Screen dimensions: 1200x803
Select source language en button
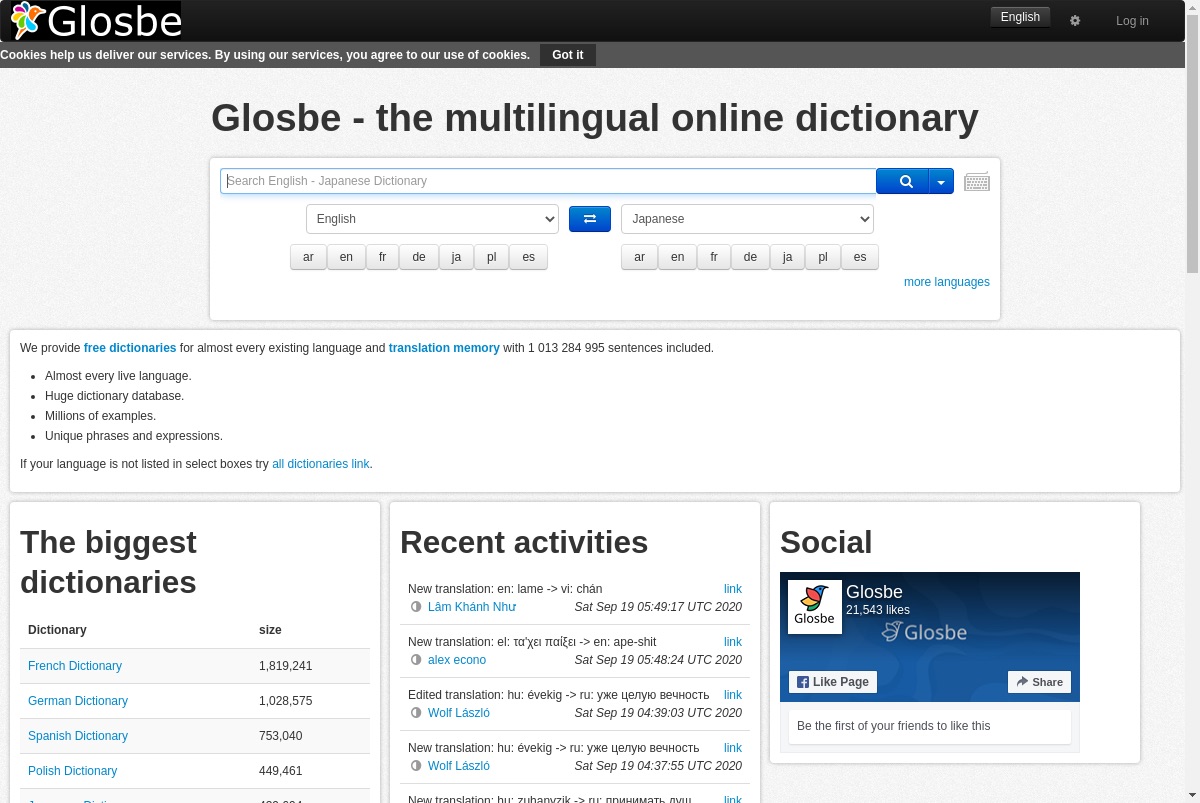point(346,257)
